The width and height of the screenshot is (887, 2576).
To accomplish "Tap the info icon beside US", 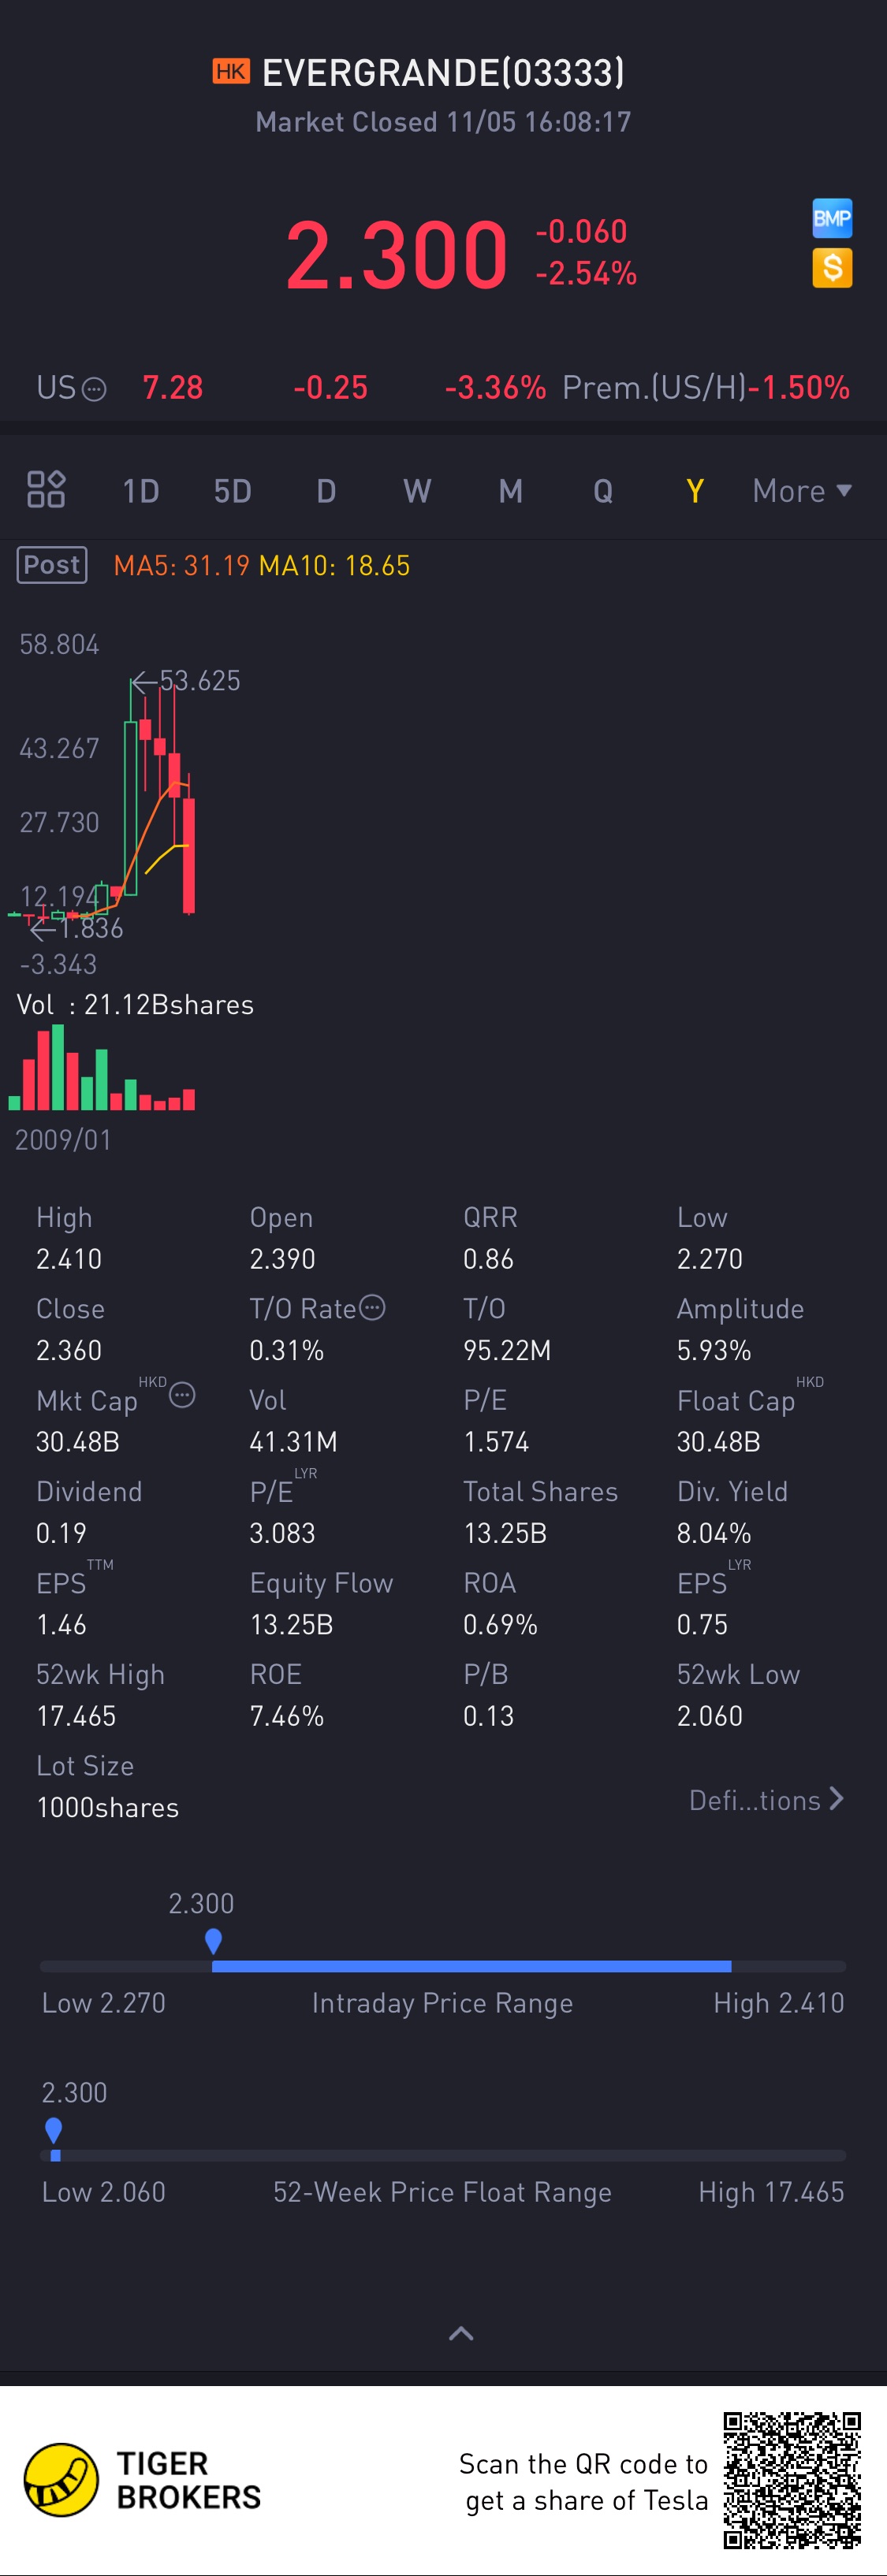I will click(x=94, y=389).
